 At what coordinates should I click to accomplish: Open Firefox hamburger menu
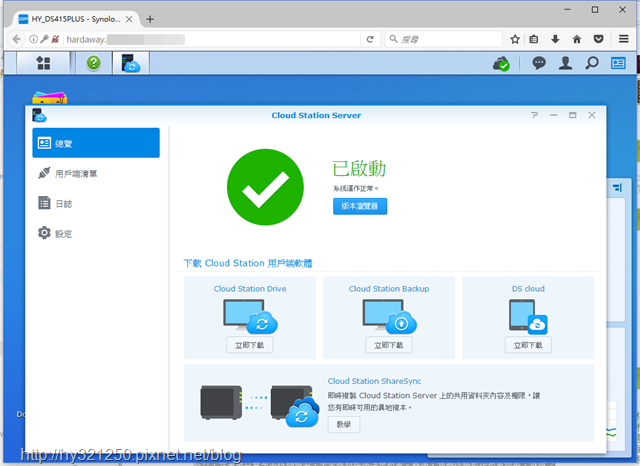point(623,39)
